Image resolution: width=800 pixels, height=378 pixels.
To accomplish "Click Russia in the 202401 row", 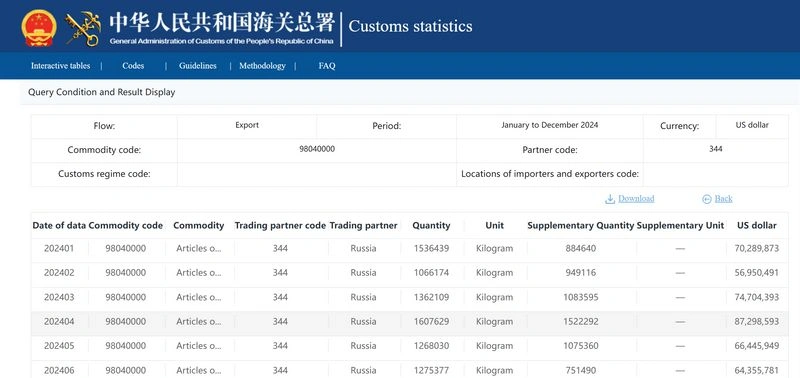I will point(363,248).
